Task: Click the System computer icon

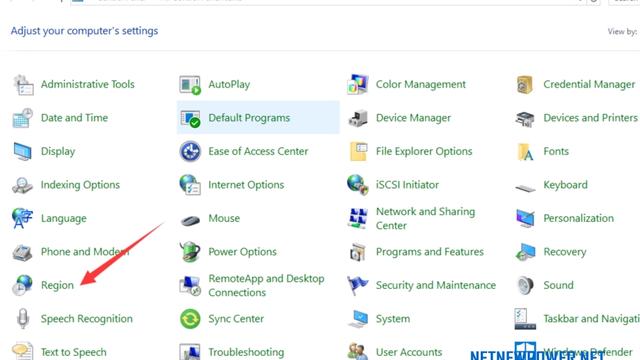Action: (x=358, y=319)
